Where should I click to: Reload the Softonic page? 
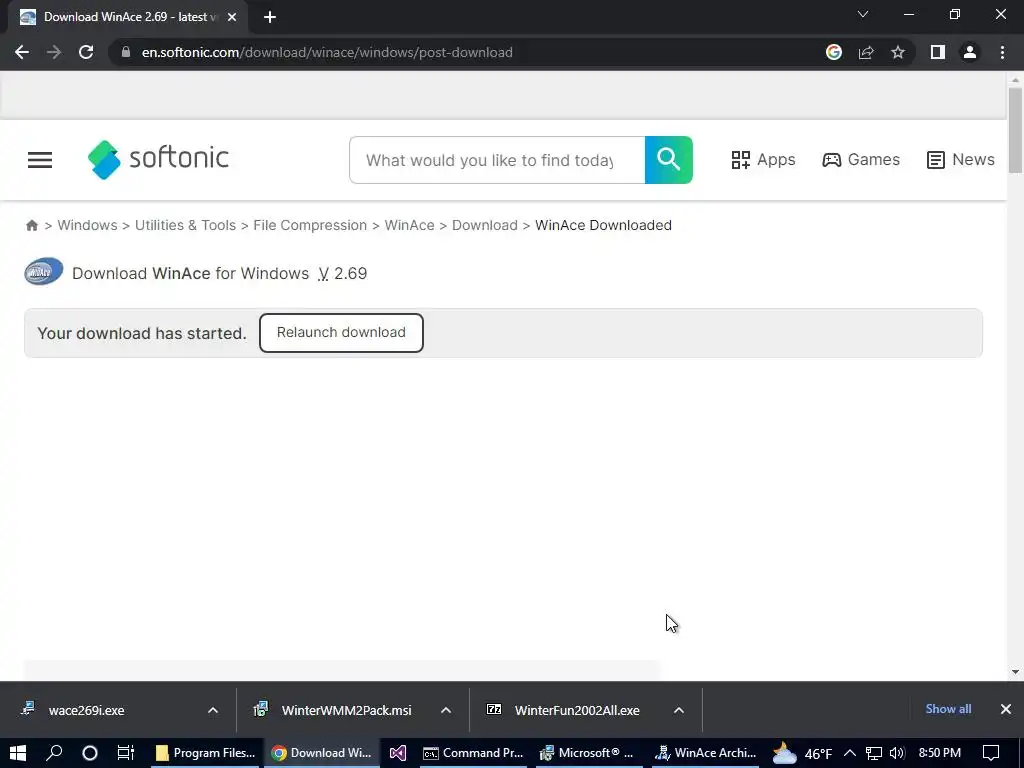pos(86,52)
